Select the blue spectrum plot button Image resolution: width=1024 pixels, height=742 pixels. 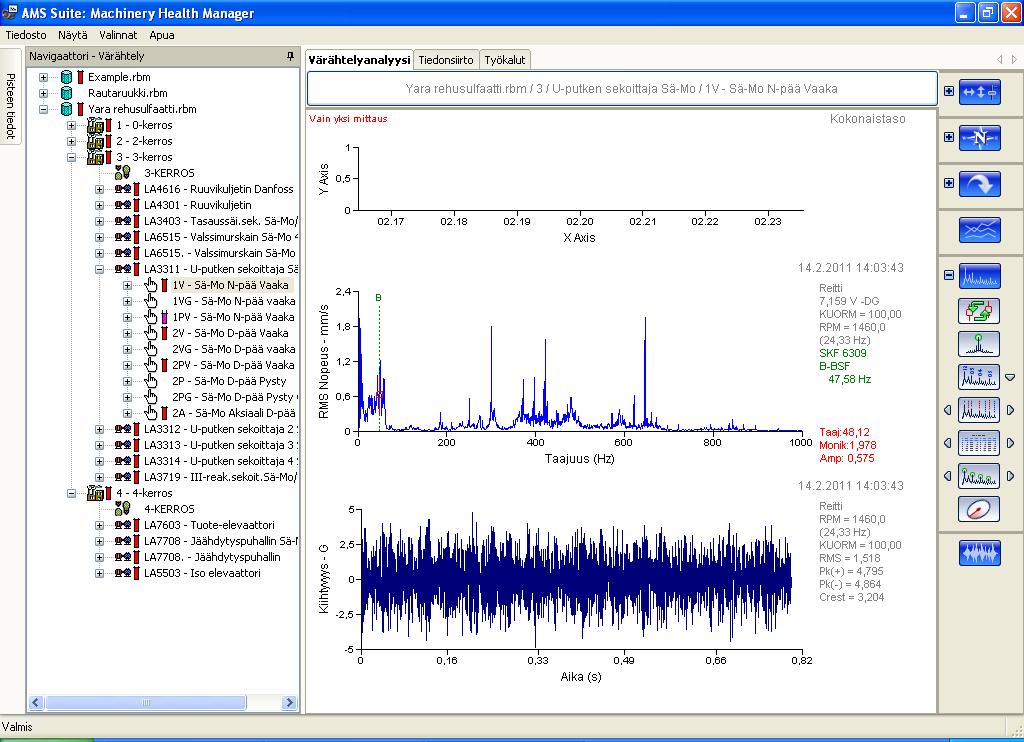pos(980,276)
